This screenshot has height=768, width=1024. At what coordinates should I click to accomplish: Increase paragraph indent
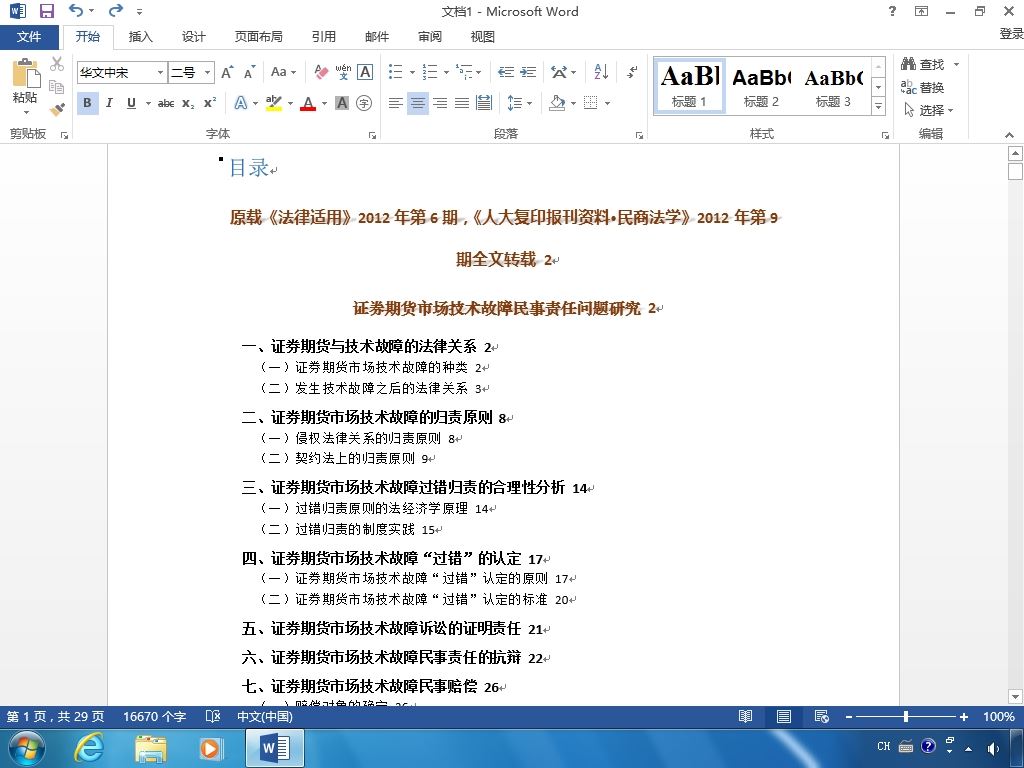tap(528, 72)
